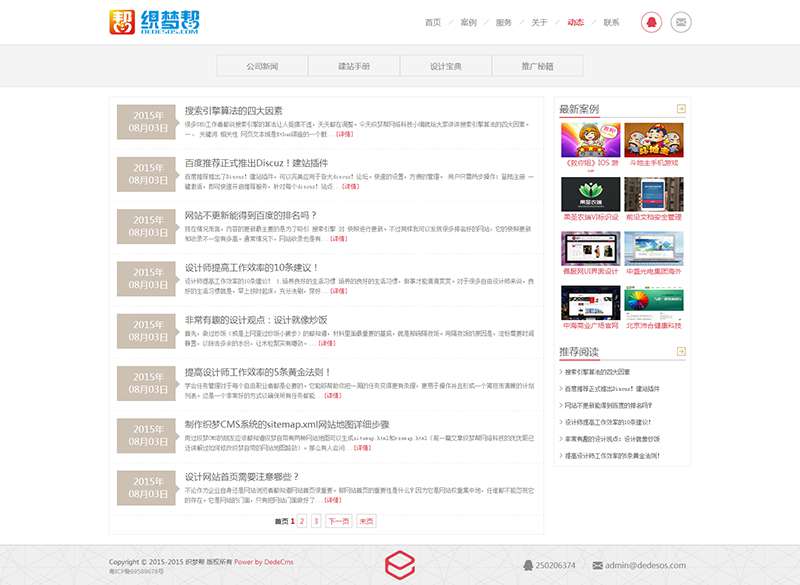Open sidebar link 非常有趣的设计观点：设计就像炒饭
Image resolution: width=800 pixels, height=585 pixels.
point(612,439)
